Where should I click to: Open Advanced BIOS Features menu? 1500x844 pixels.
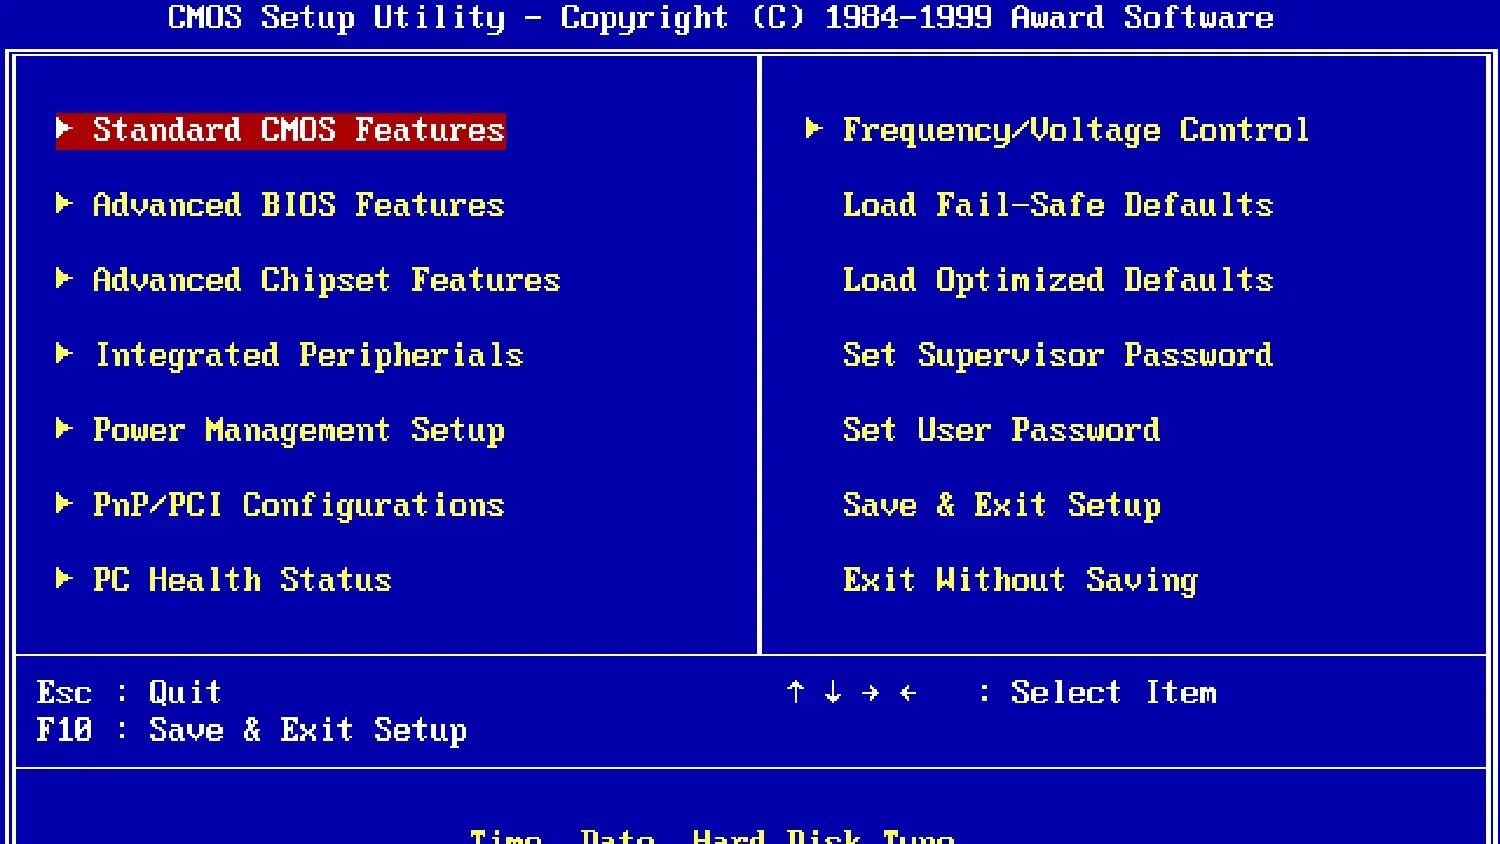pos(298,205)
